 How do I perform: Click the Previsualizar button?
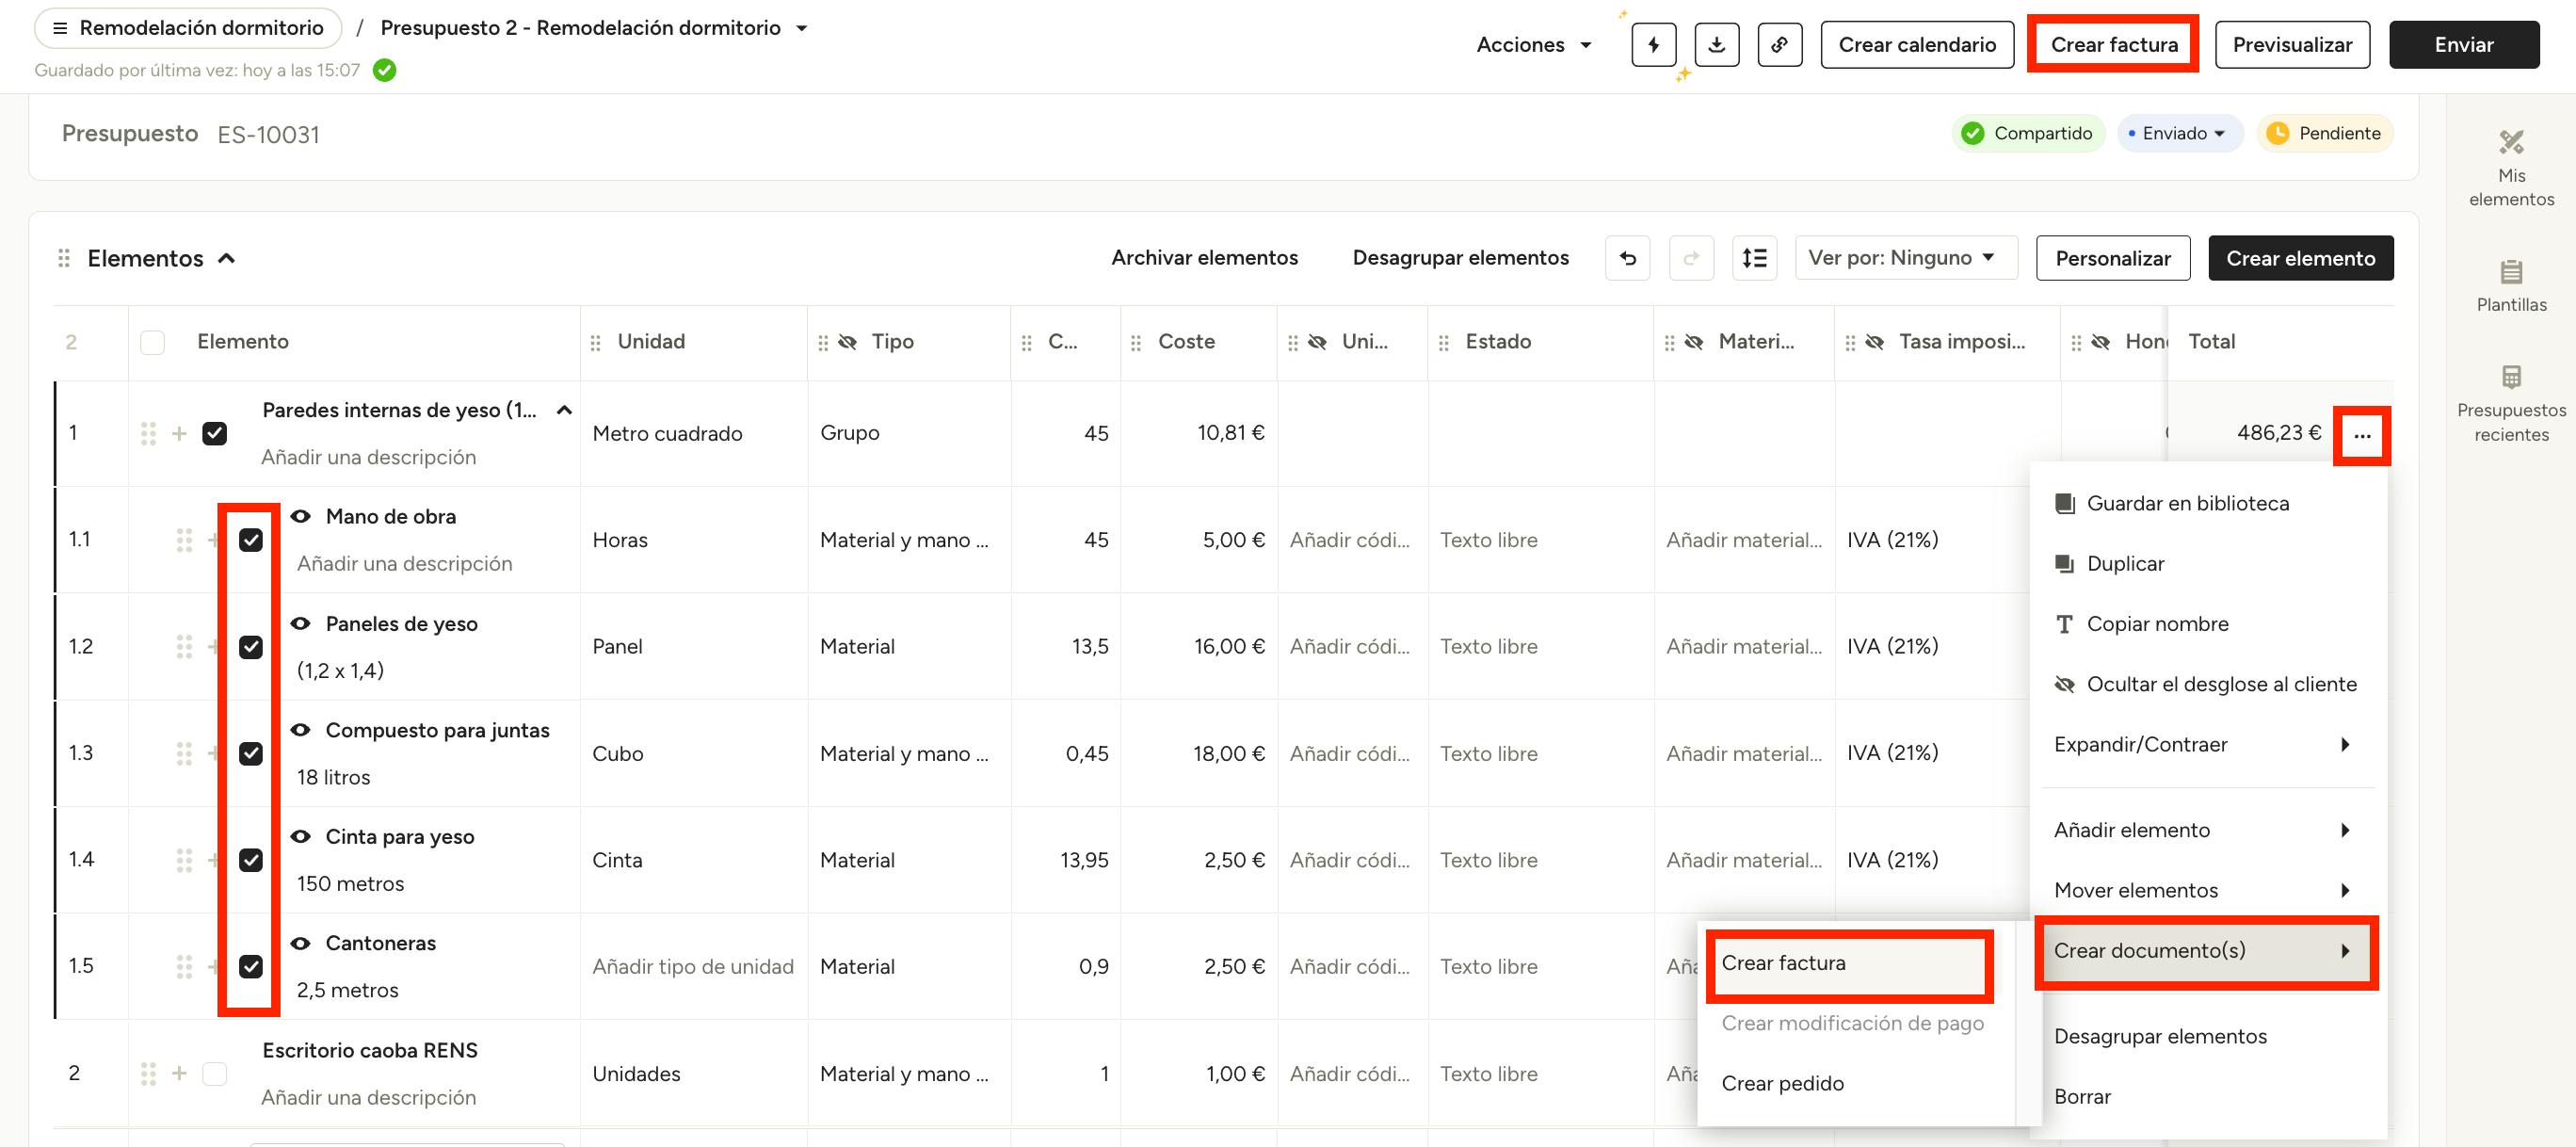coord(2291,45)
